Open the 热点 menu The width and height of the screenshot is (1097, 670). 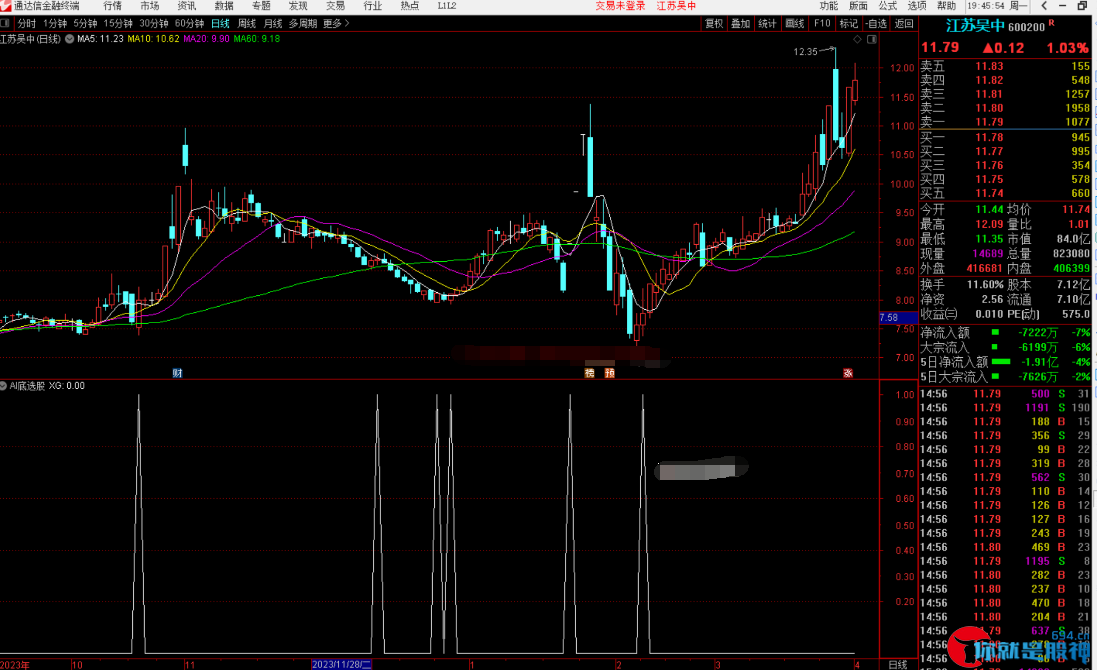pyautogui.click(x=410, y=6)
